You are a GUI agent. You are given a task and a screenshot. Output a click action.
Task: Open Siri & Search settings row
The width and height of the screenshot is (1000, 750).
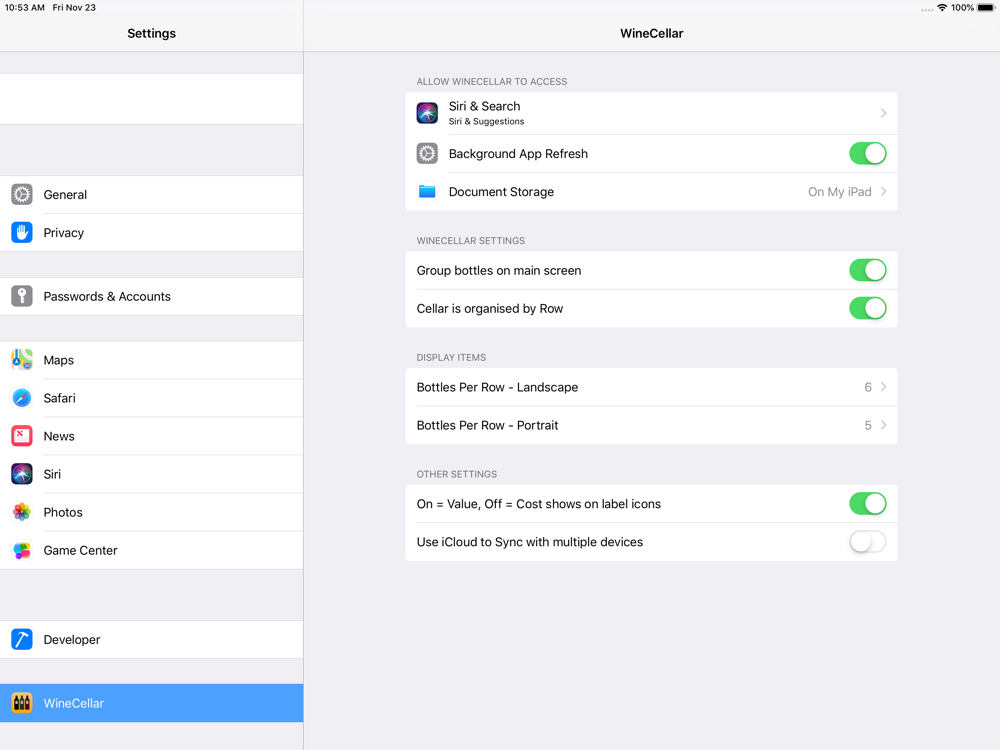point(651,113)
